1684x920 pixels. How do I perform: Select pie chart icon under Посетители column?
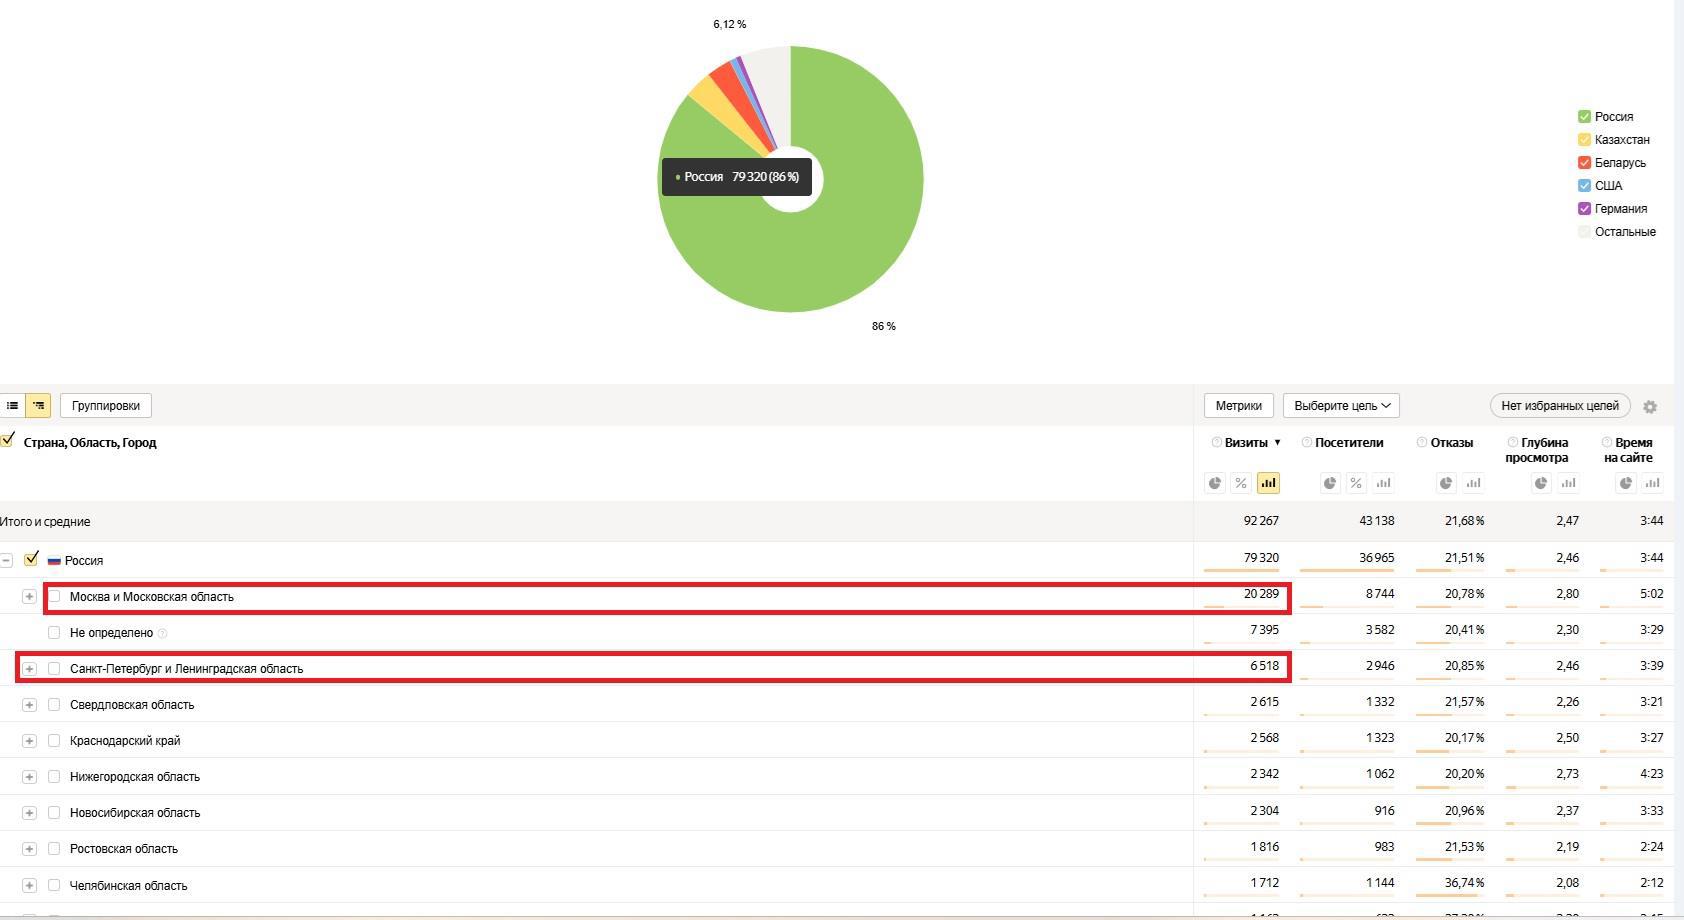point(1330,483)
